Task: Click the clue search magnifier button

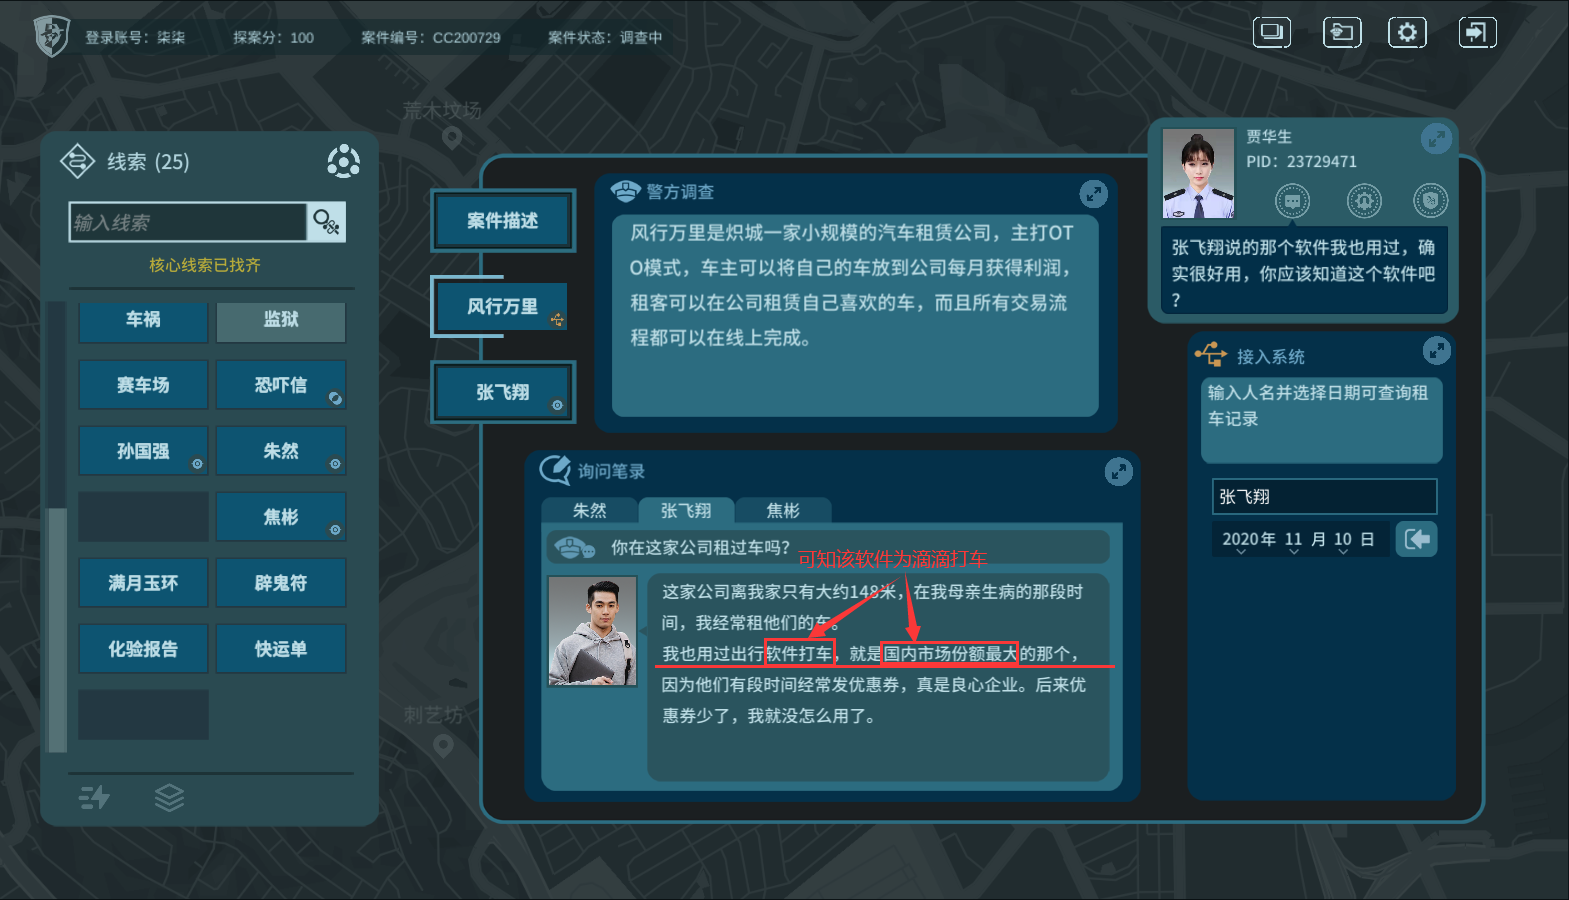Action: (x=327, y=222)
